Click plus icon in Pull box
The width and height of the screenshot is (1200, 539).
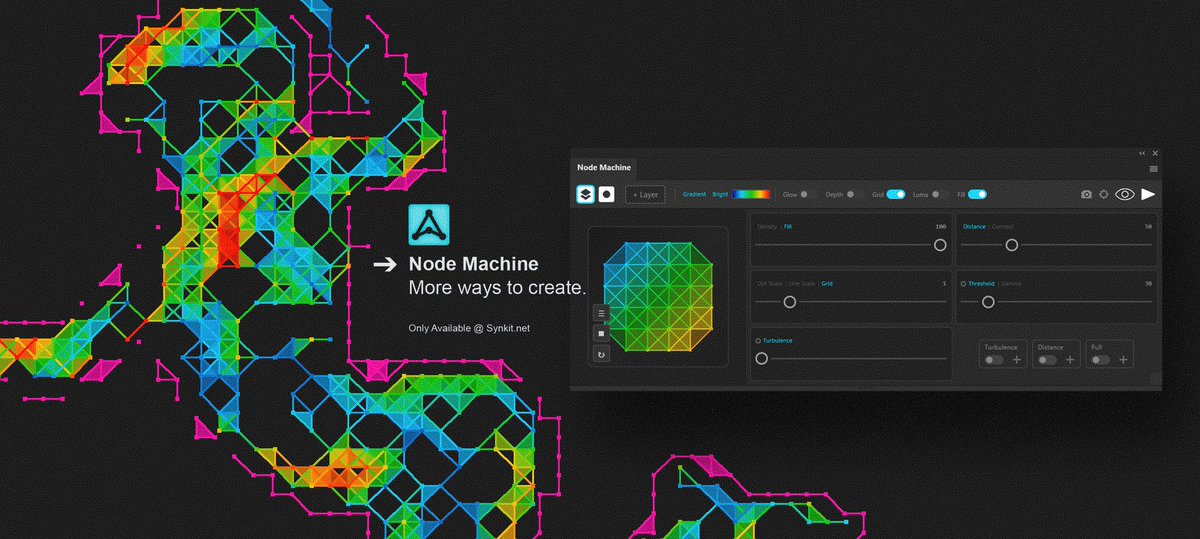pos(1123,359)
